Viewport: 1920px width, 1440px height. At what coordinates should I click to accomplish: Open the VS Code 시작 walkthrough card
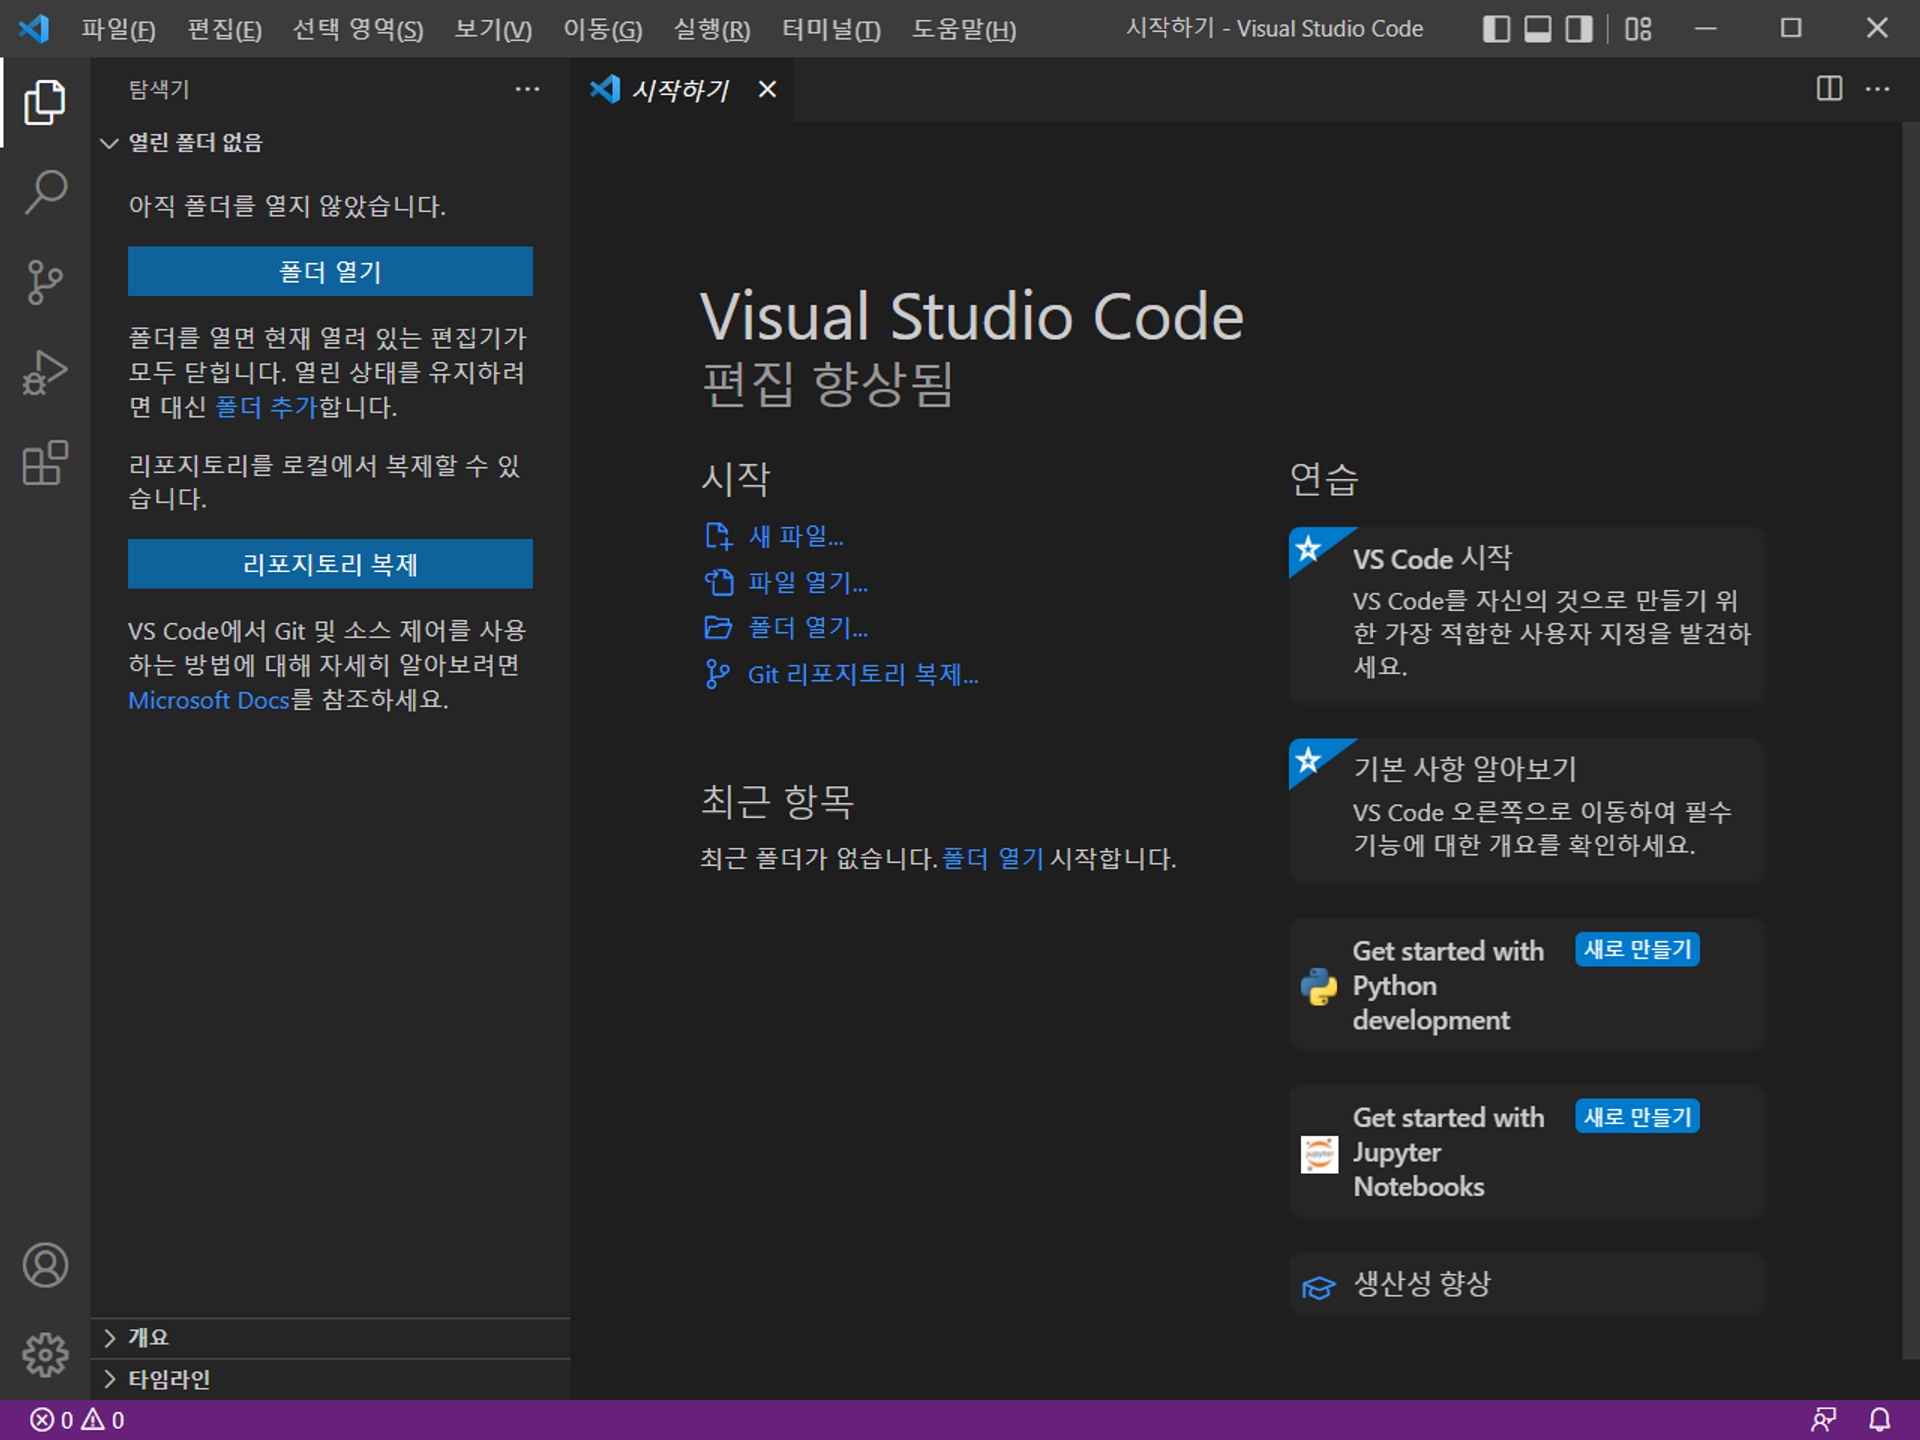(1527, 614)
